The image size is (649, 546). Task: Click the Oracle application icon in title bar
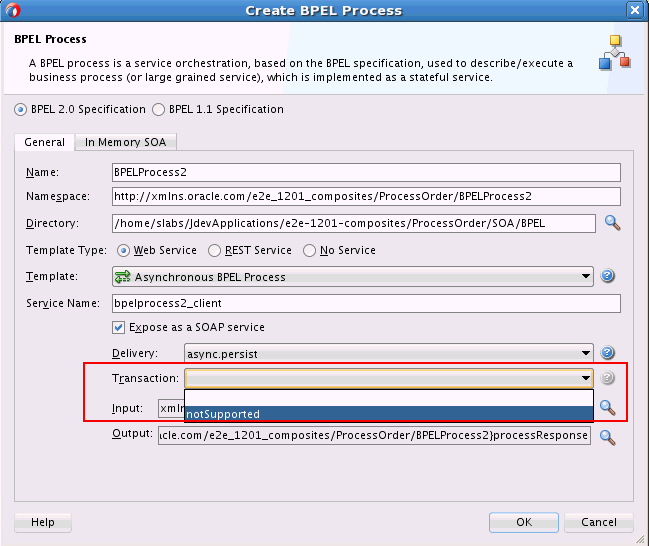pos(13,10)
